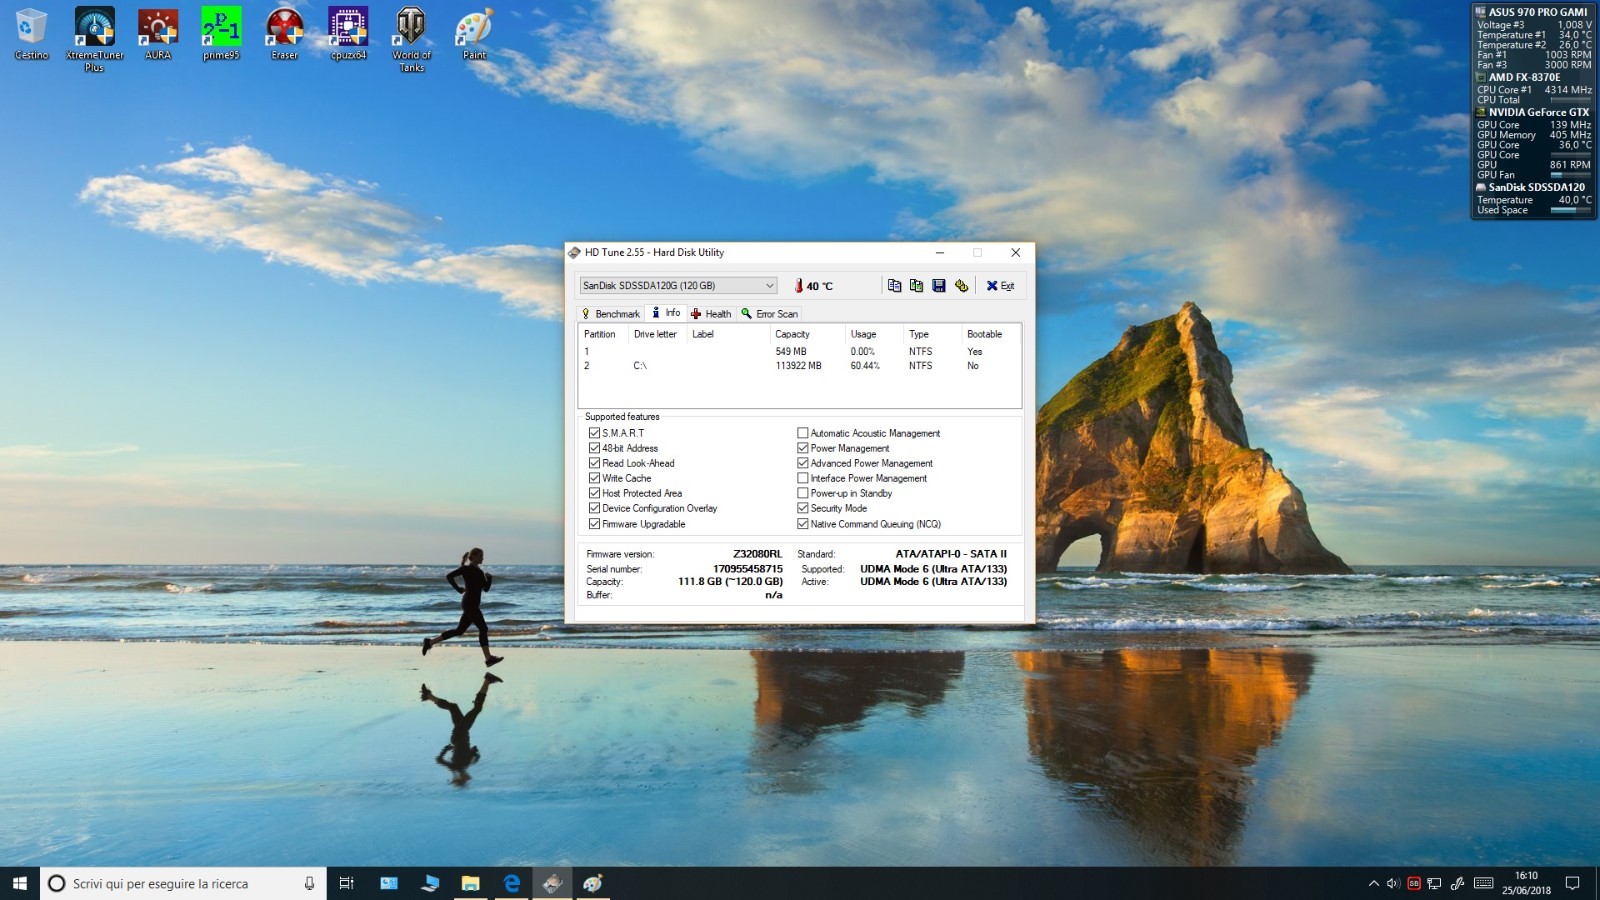The image size is (1600, 900).
Task: Open the Error Scan tab
Action: pos(769,314)
